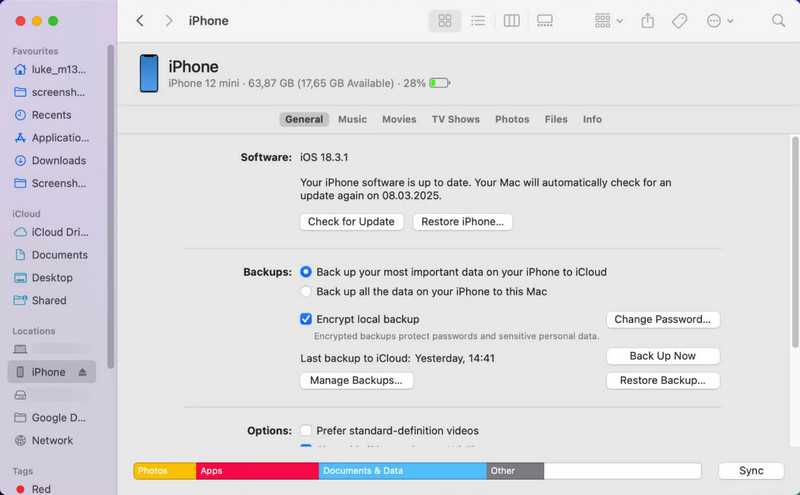This screenshot has height=495, width=800.
Task: Open luke_m13 home folder in sidebar
Action: click(51, 69)
